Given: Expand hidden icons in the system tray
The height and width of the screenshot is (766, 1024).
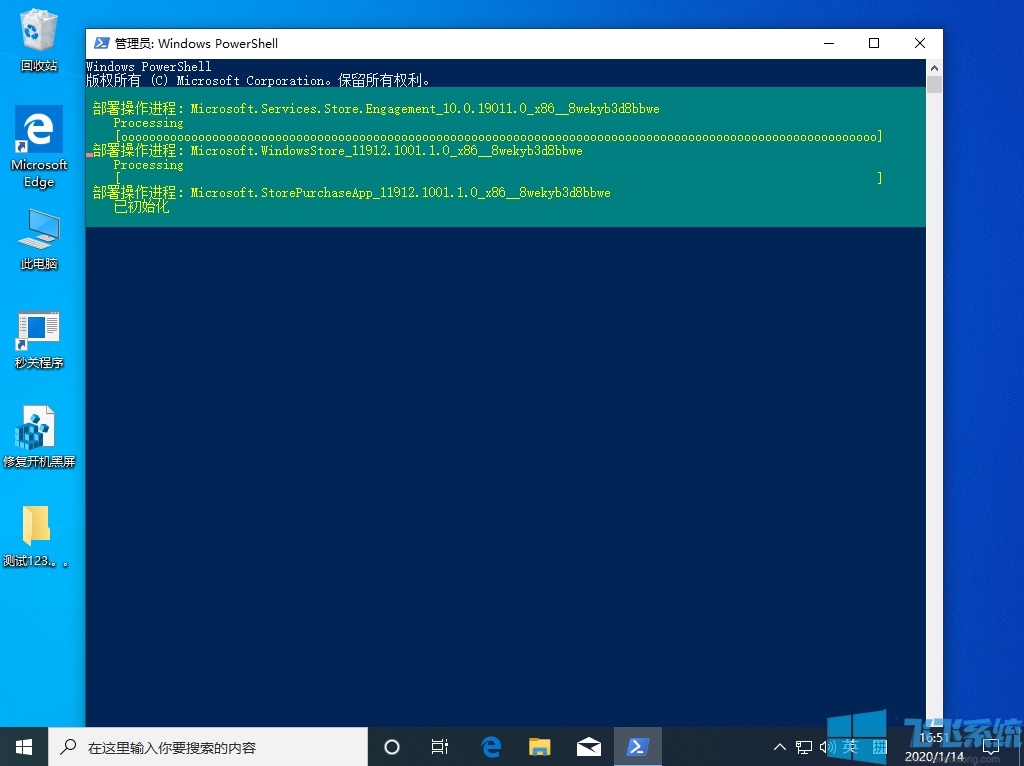Looking at the screenshot, I should click(x=779, y=747).
